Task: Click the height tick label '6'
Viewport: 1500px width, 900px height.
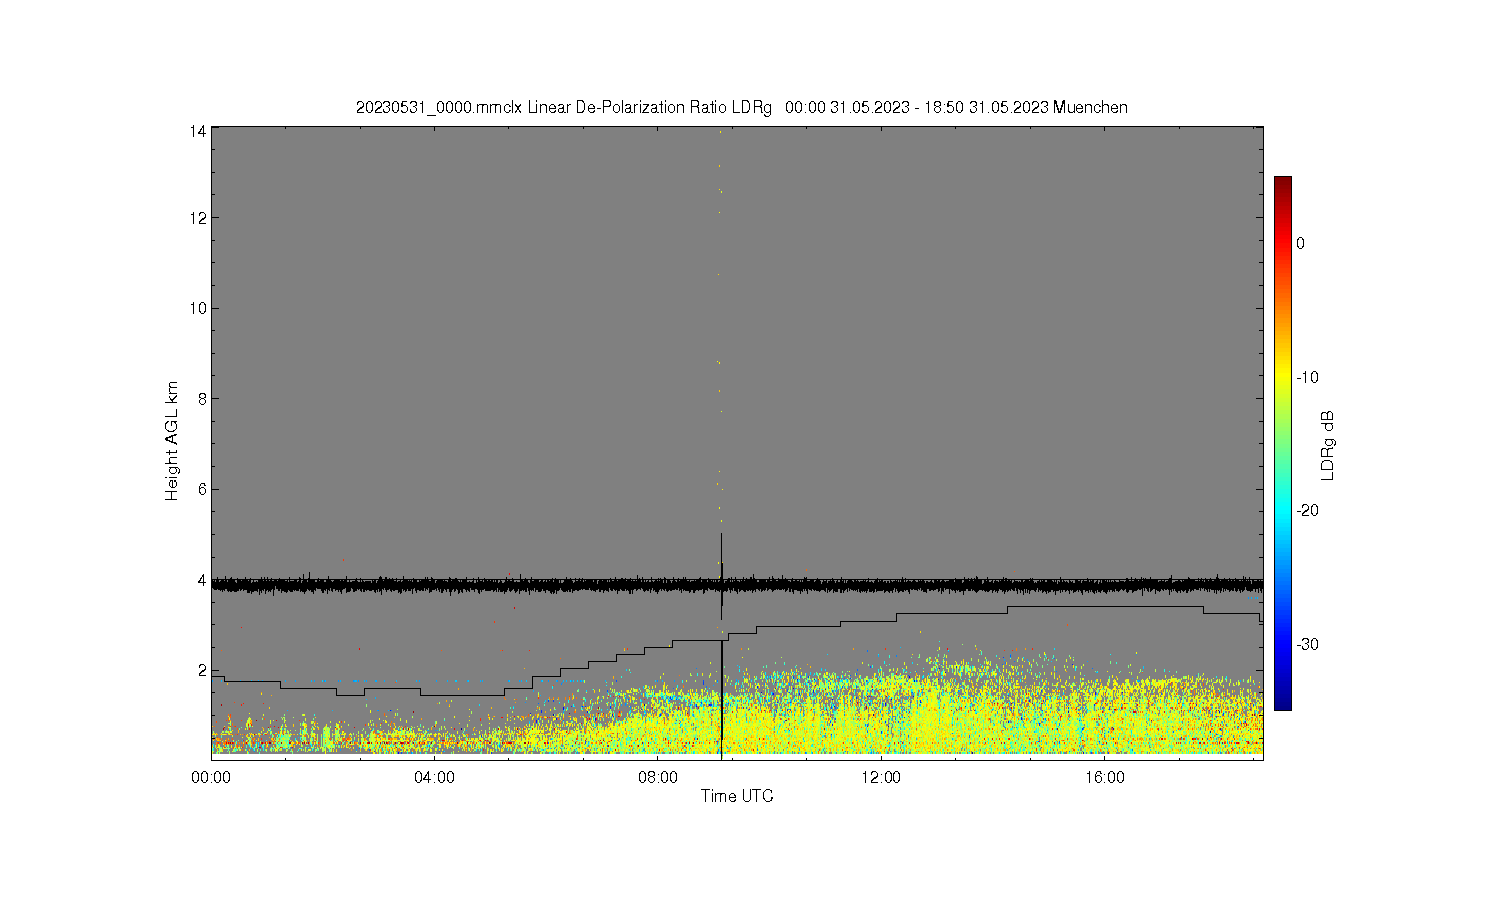Action: click(202, 489)
